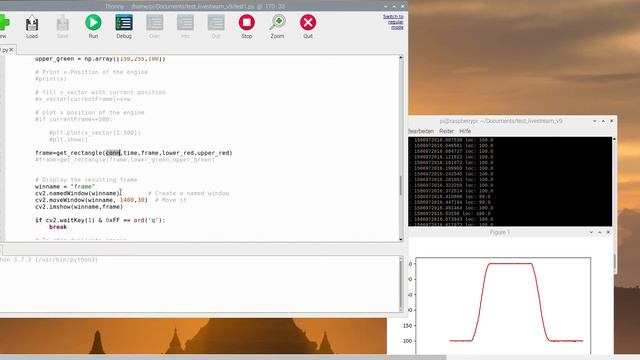Click the terminal output area
Viewport: 640px width, 360px height.
(510, 181)
